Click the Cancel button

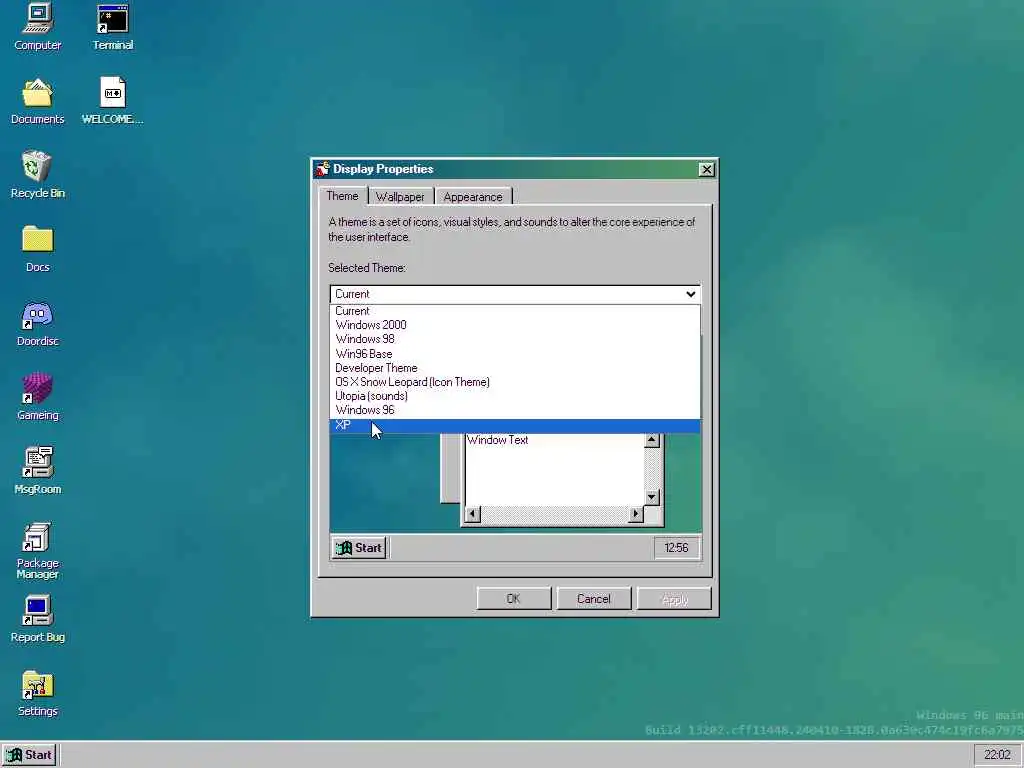(594, 599)
